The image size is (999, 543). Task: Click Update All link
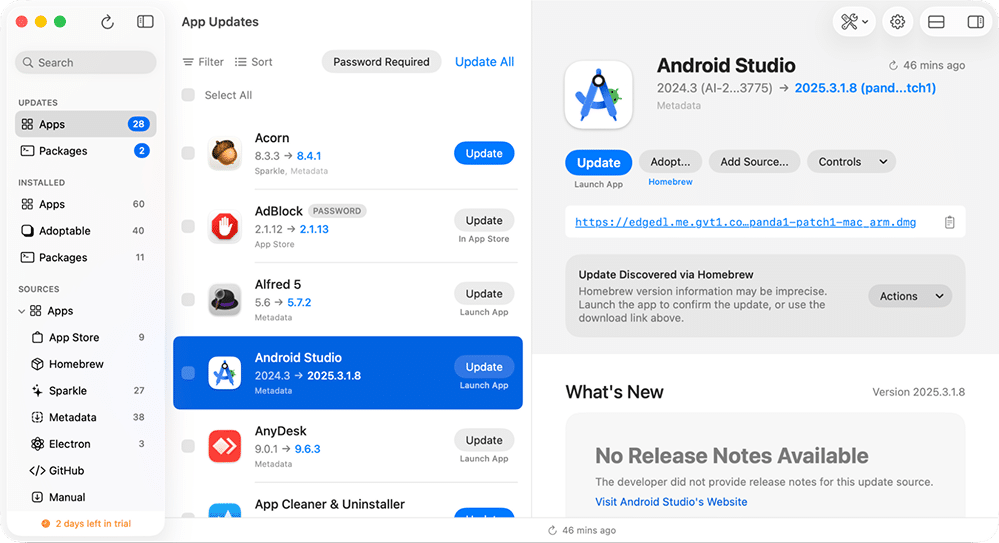pos(484,62)
